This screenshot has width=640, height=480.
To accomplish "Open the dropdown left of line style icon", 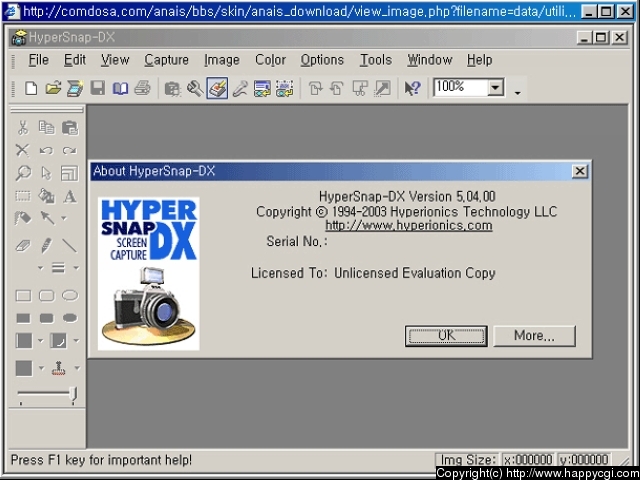I will coord(40,268).
